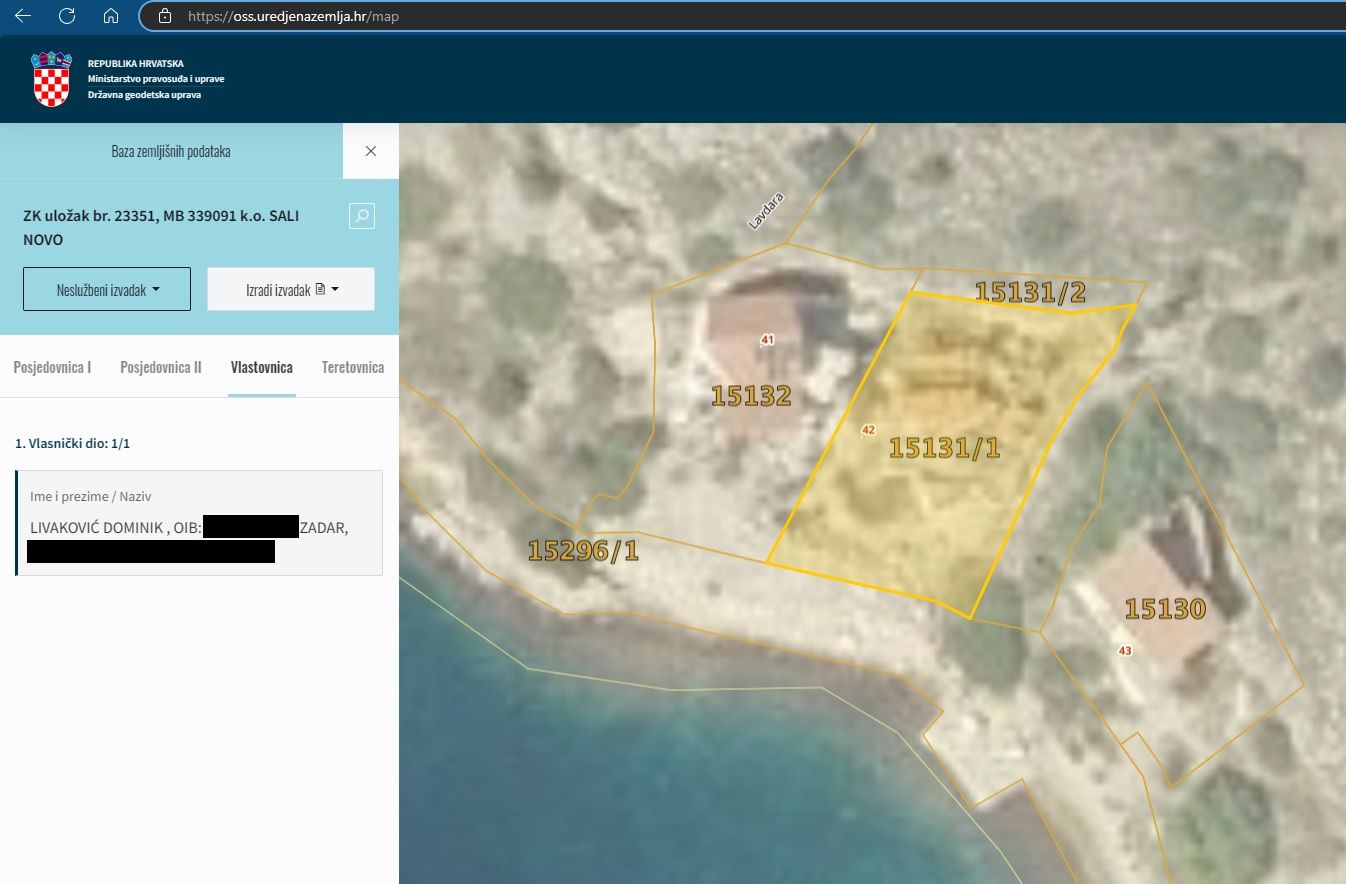Screen dimensions: 1346x884
Task: Click the Croatian coat of arms logo
Action: click(x=51, y=79)
